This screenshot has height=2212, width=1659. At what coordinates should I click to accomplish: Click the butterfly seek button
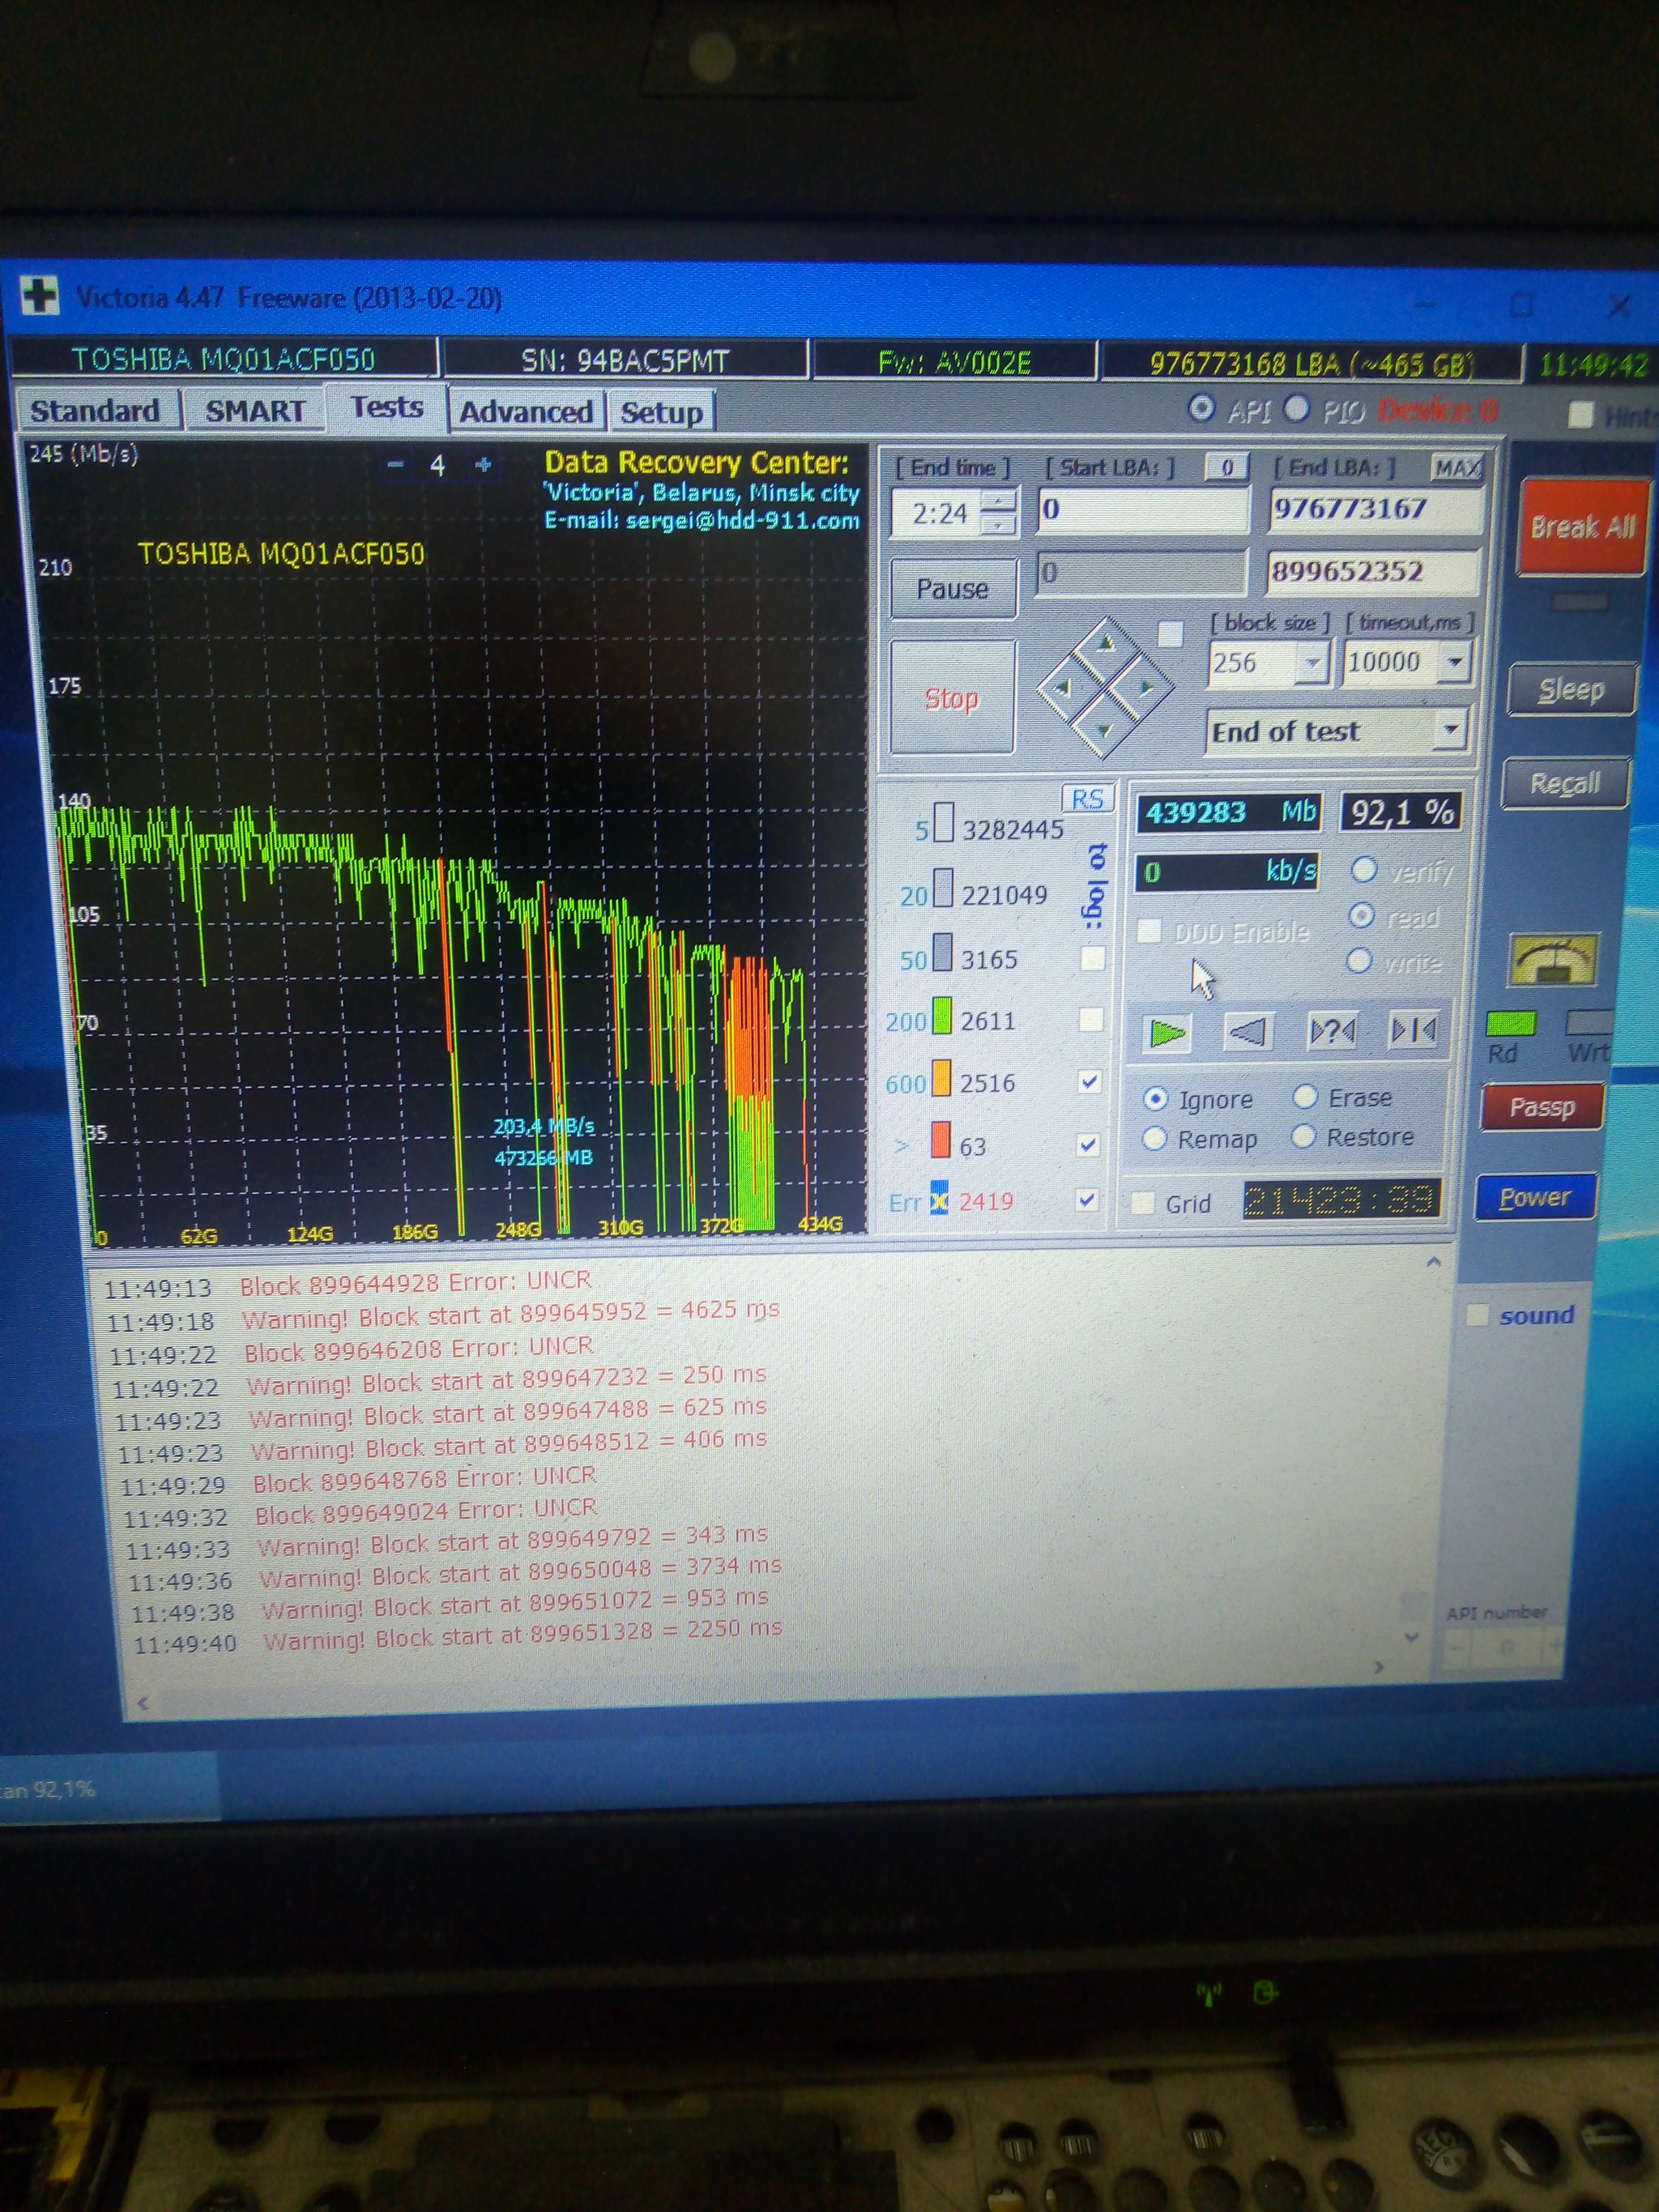1414,1029
